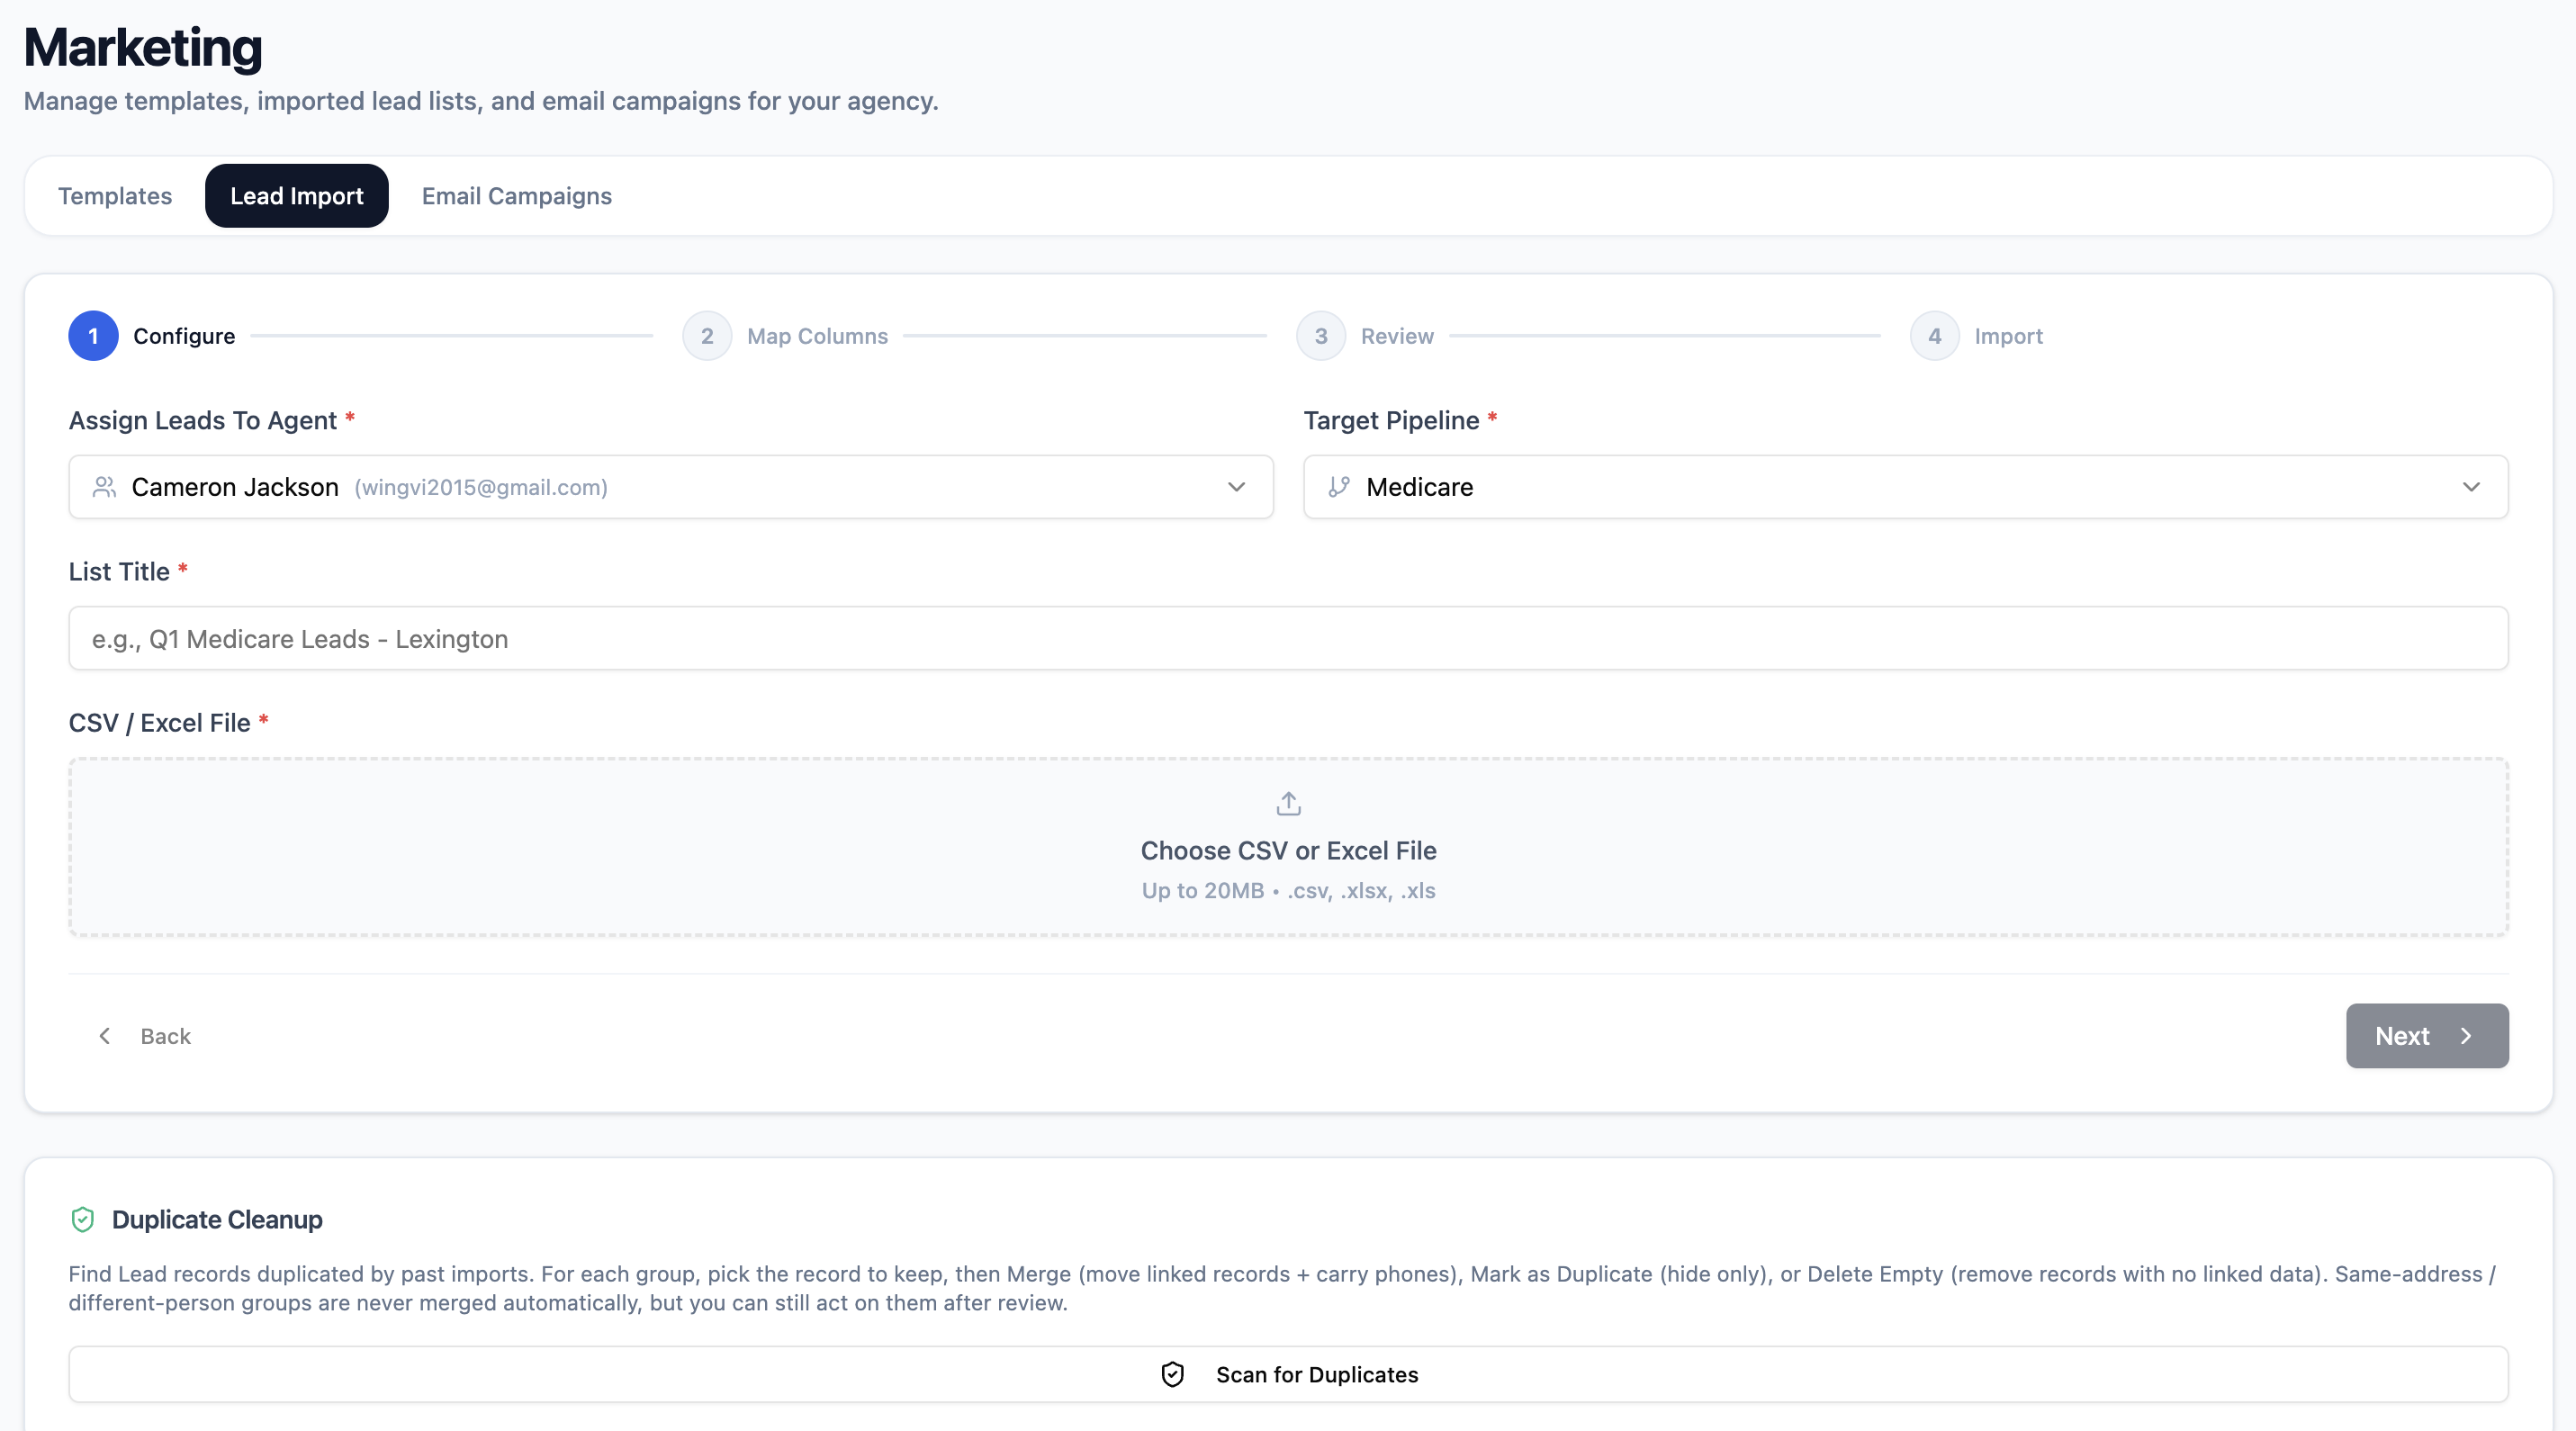2576x1431 pixels.
Task: Click the green shield icon by Duplicate Cleanup
Action: pyautogui.click(x=83, y=1219)
